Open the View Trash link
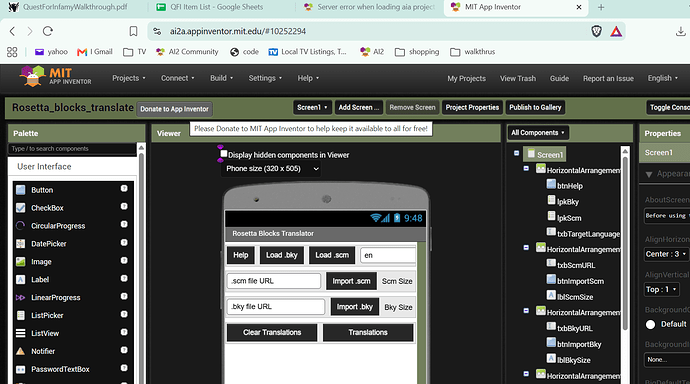690x384 pixels. point(518,78)
